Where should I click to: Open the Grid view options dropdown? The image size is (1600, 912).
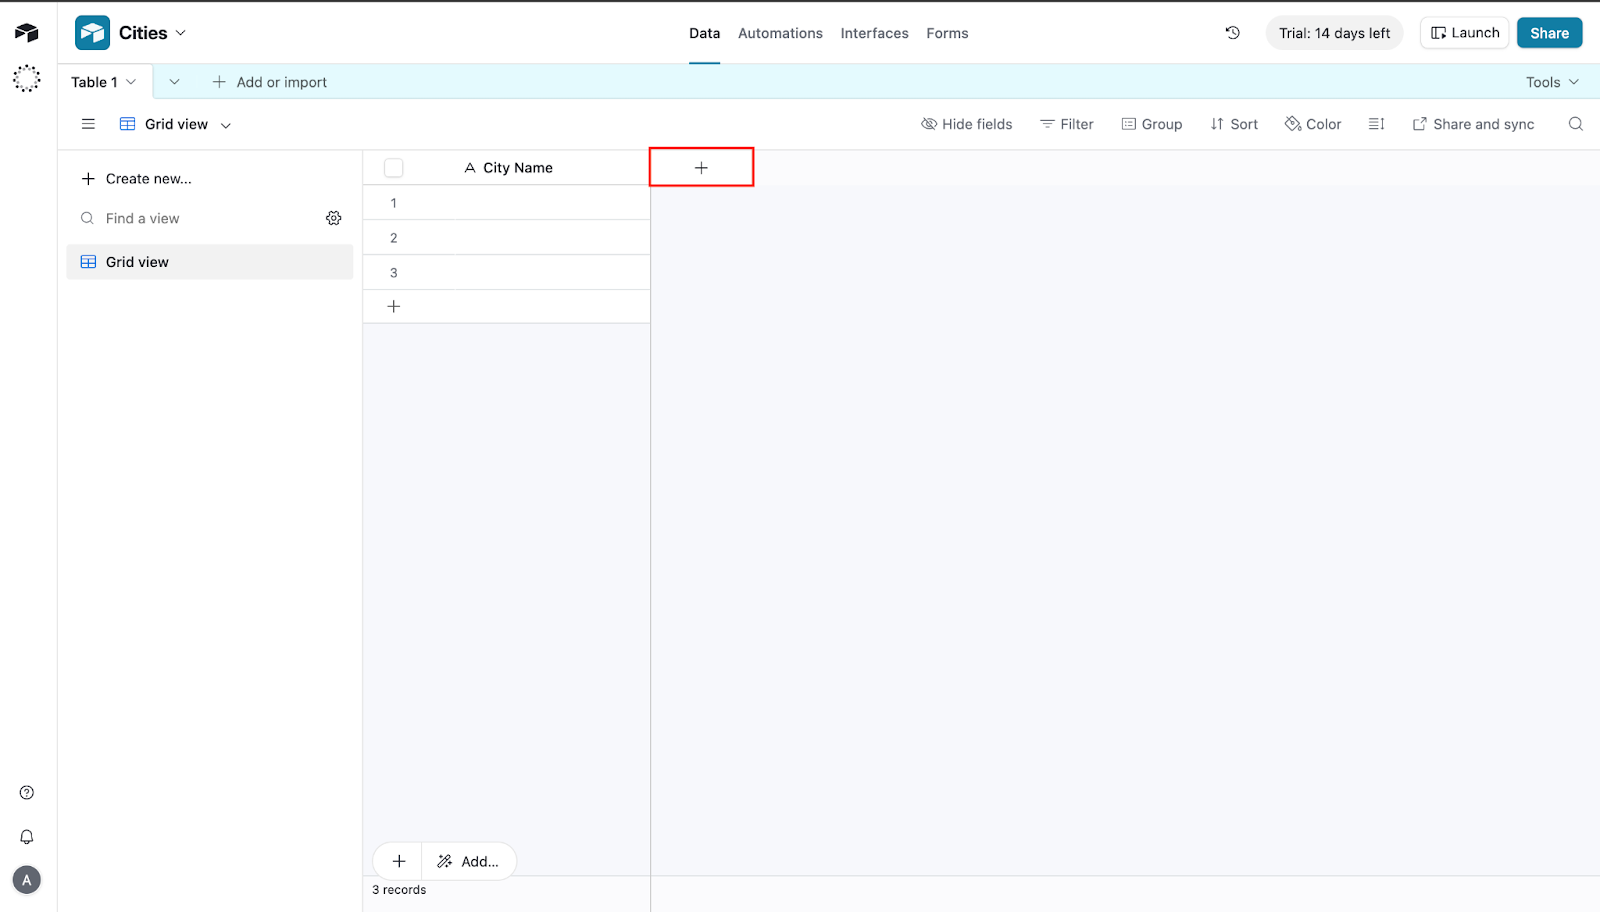point(226,125)
